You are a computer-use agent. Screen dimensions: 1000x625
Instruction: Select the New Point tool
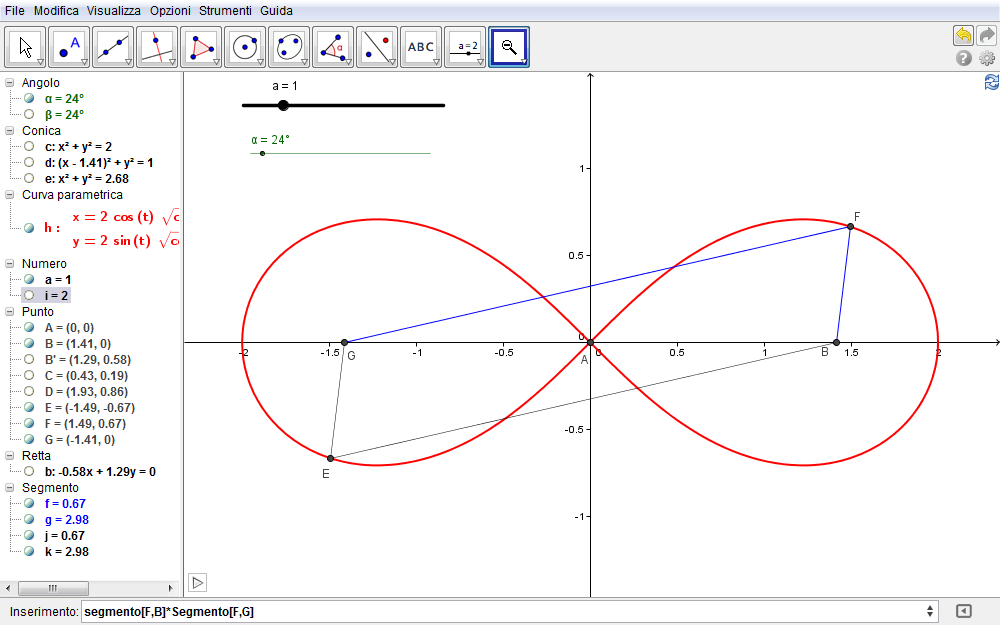pos(69,47)
